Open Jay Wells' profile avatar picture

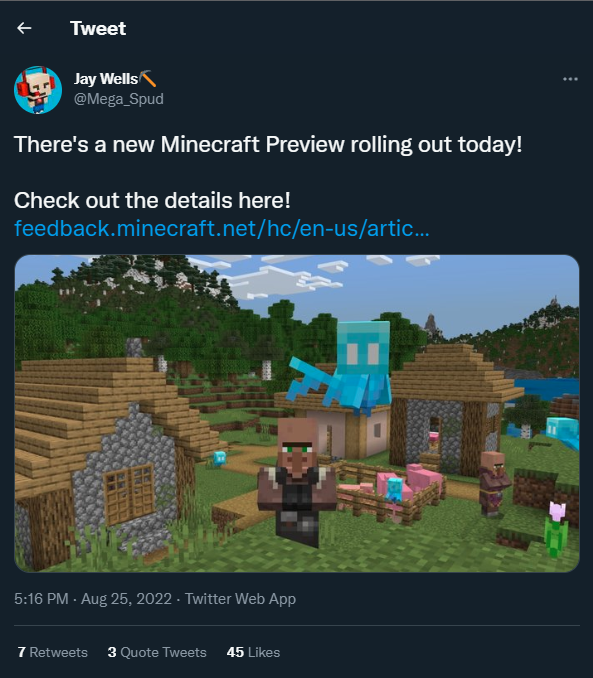click(x=38, y=90)
